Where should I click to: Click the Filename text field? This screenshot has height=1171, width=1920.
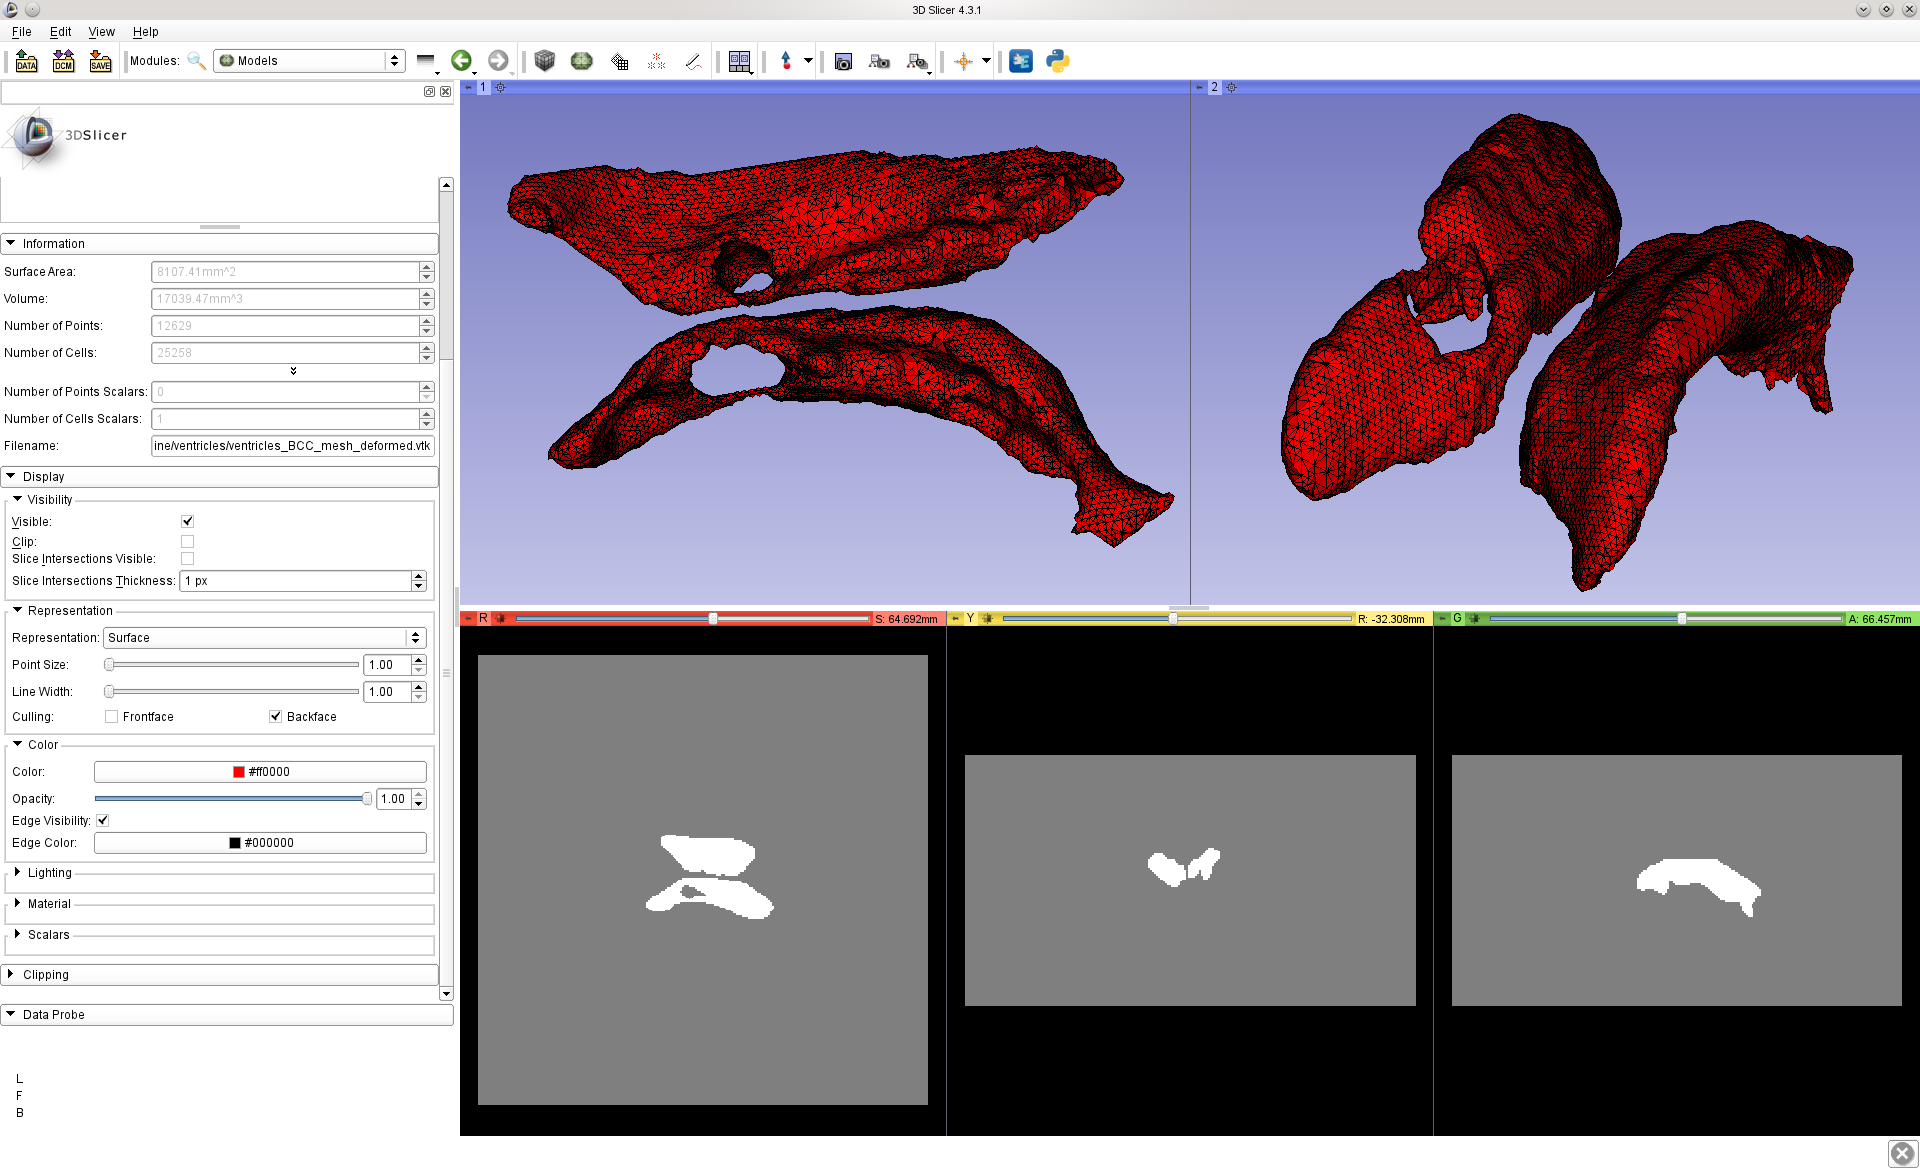click(292, 446)
